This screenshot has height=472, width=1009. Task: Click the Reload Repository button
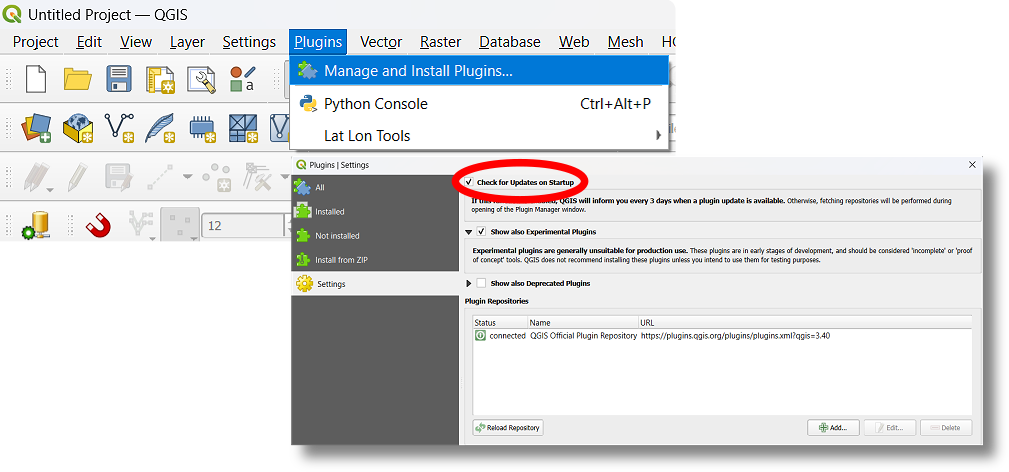tap(508, 428)
